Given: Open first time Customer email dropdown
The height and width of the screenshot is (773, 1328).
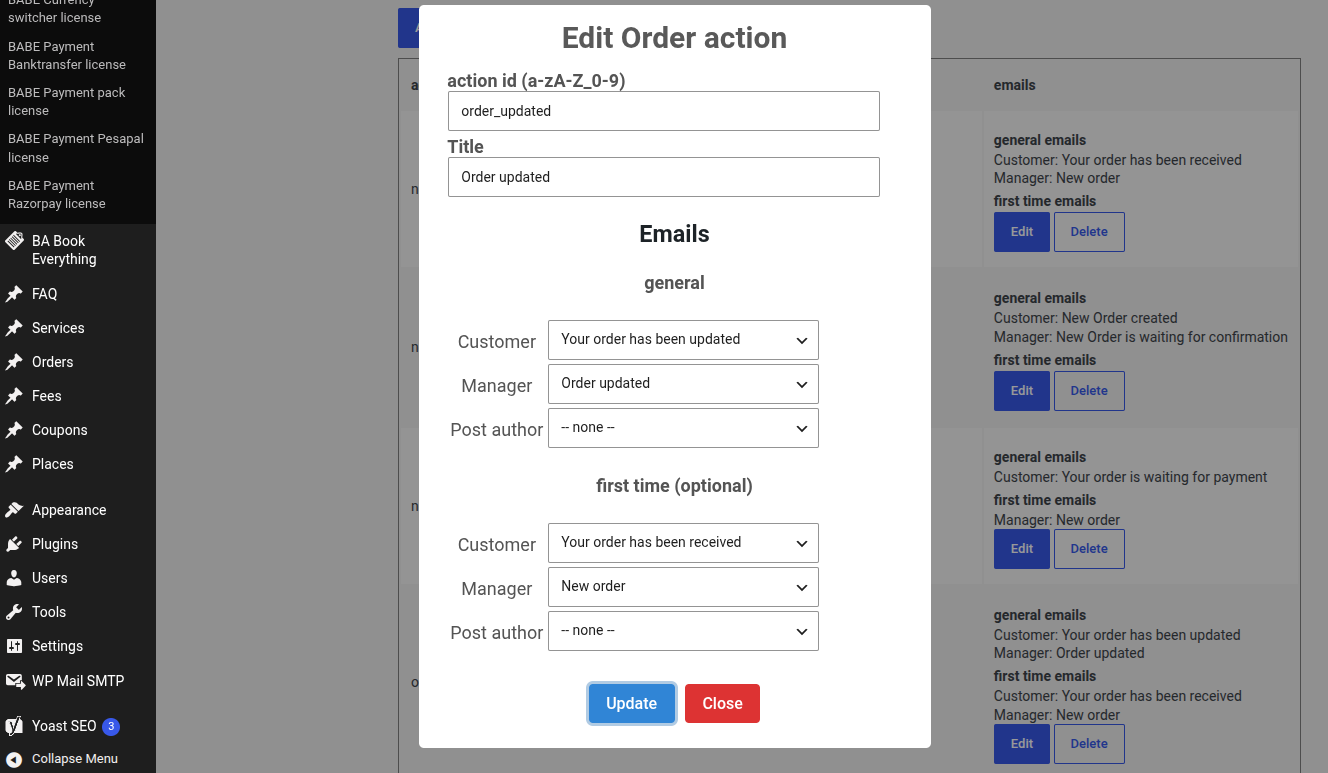Looking at the screenshot, I should click(x=683, y=543).
